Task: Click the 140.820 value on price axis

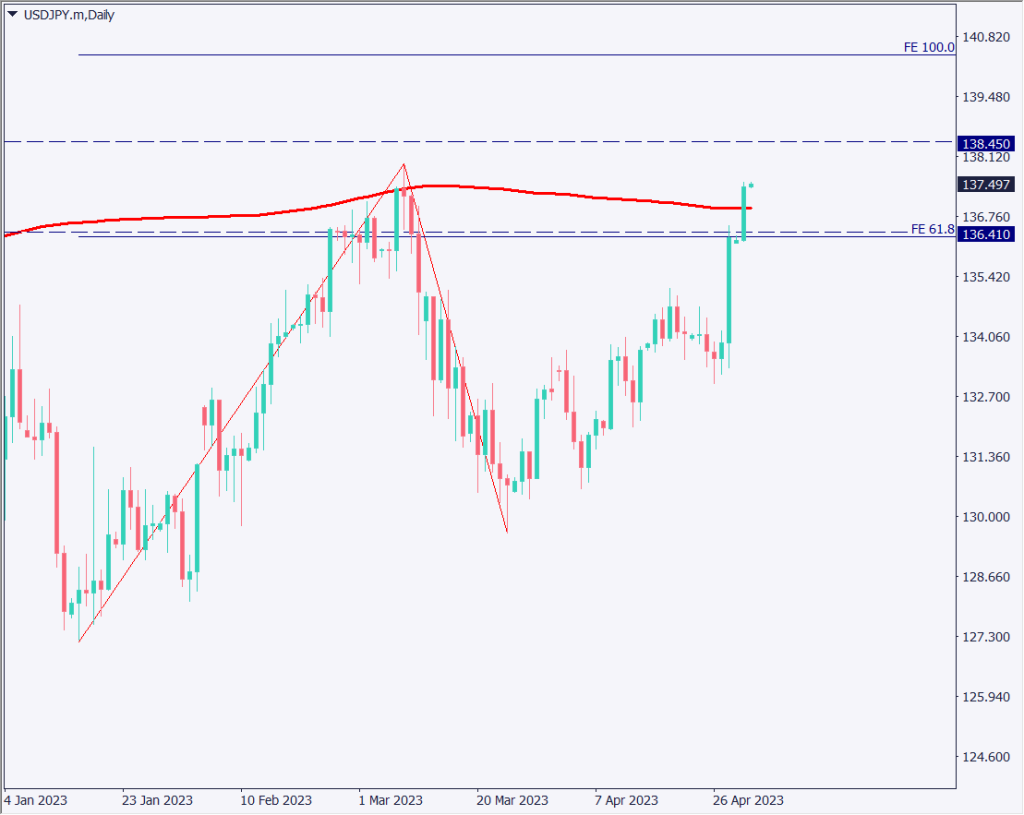Action: [x=986, y=37]
